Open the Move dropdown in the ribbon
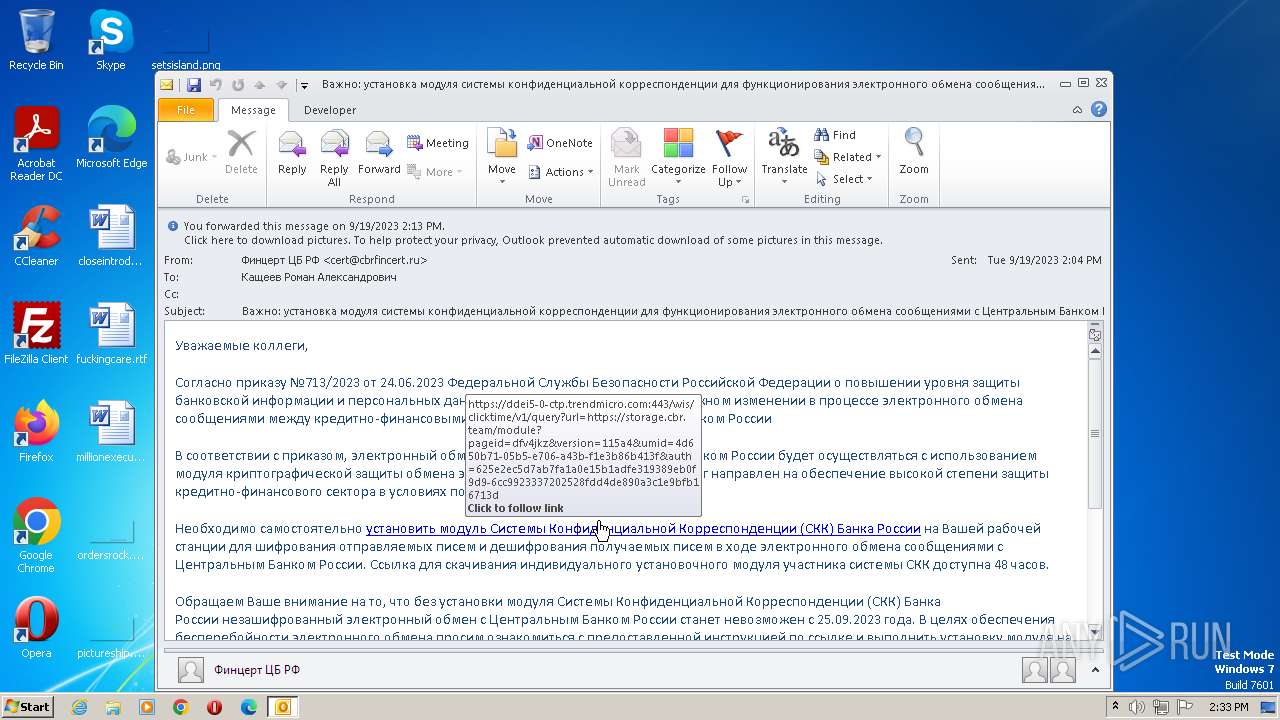 click(x=502, y=157)
